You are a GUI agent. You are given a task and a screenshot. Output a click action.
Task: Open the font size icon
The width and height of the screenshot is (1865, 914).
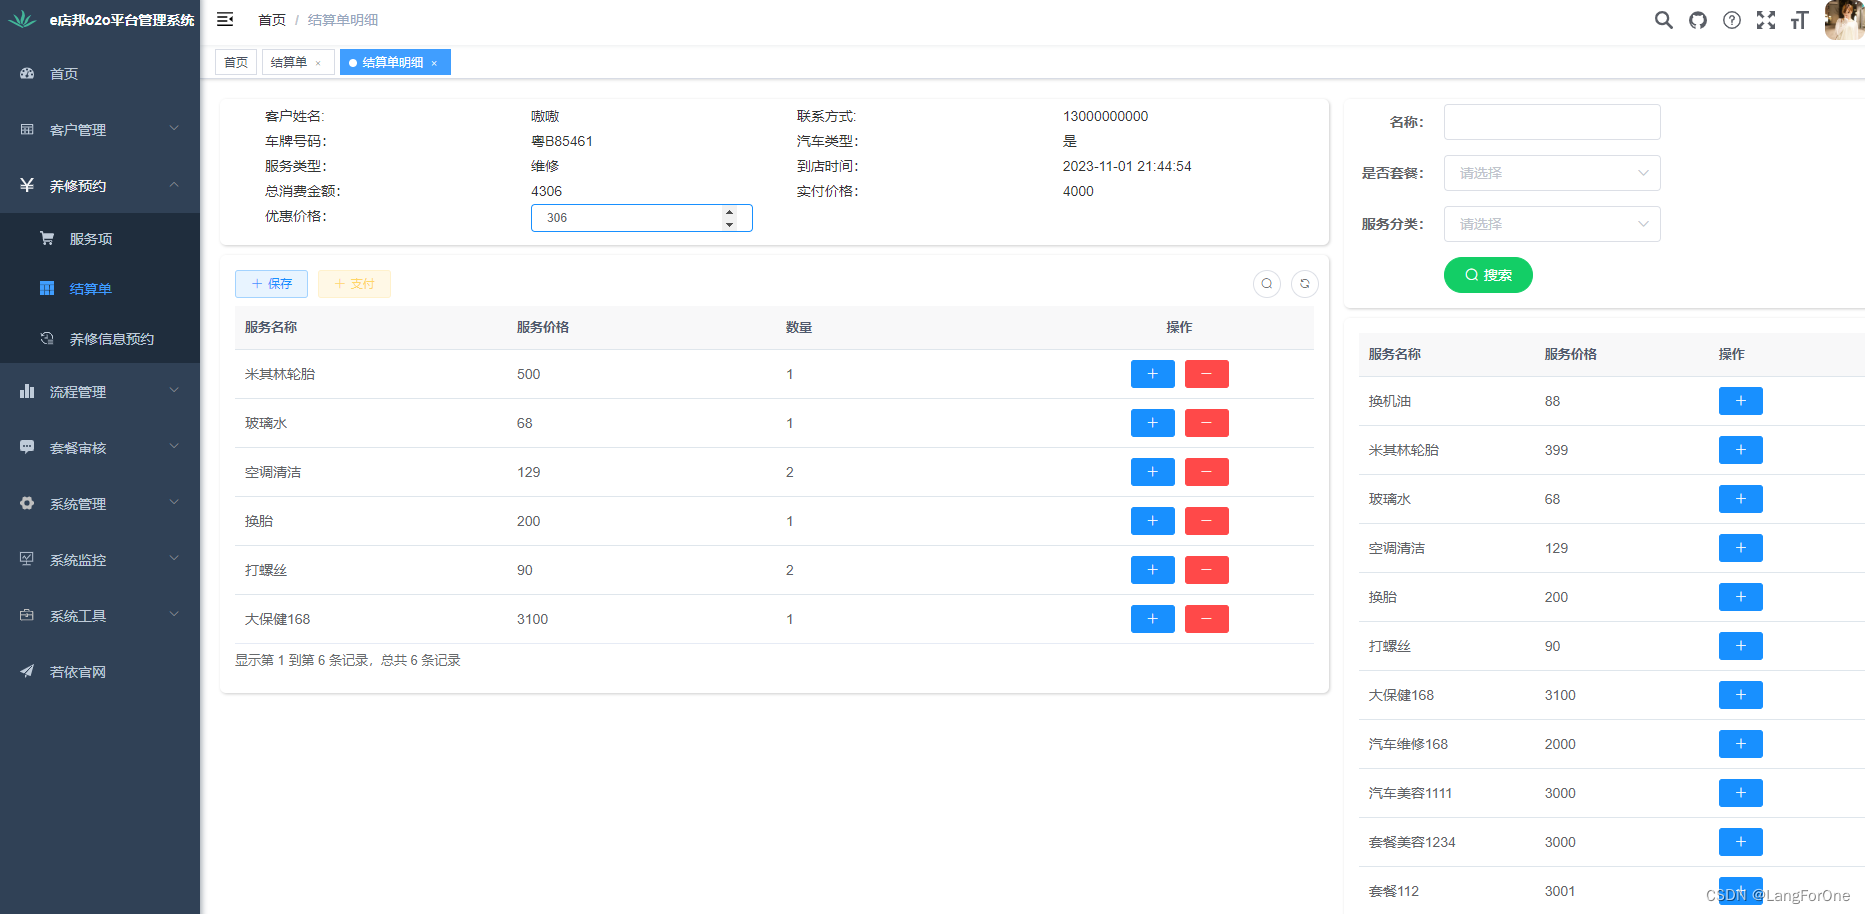tap(1800, 20)
